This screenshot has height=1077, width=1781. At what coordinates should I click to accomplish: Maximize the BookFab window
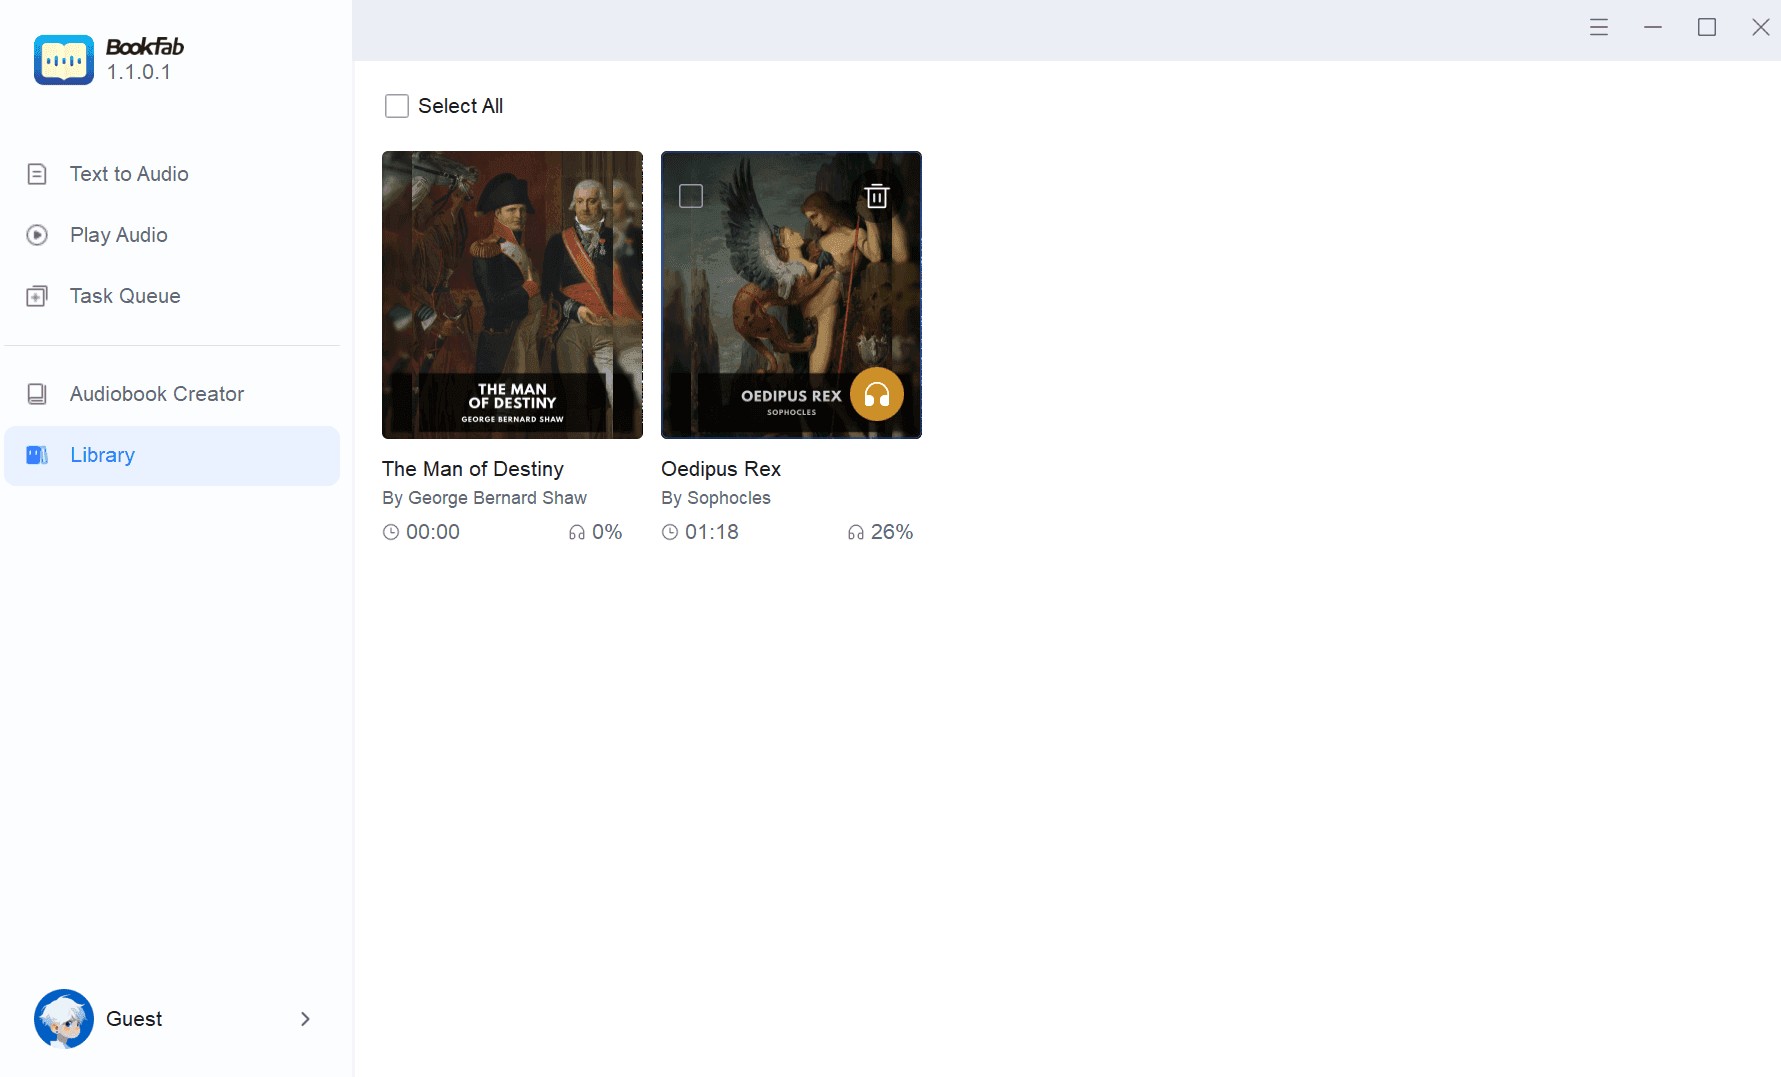coord(1707,28)
